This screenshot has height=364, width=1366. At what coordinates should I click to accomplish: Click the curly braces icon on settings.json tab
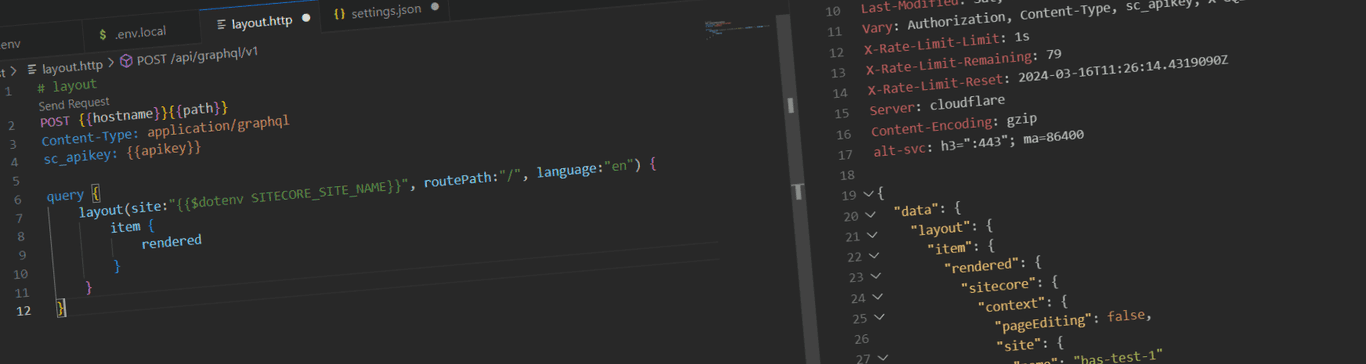pos(340,14)
